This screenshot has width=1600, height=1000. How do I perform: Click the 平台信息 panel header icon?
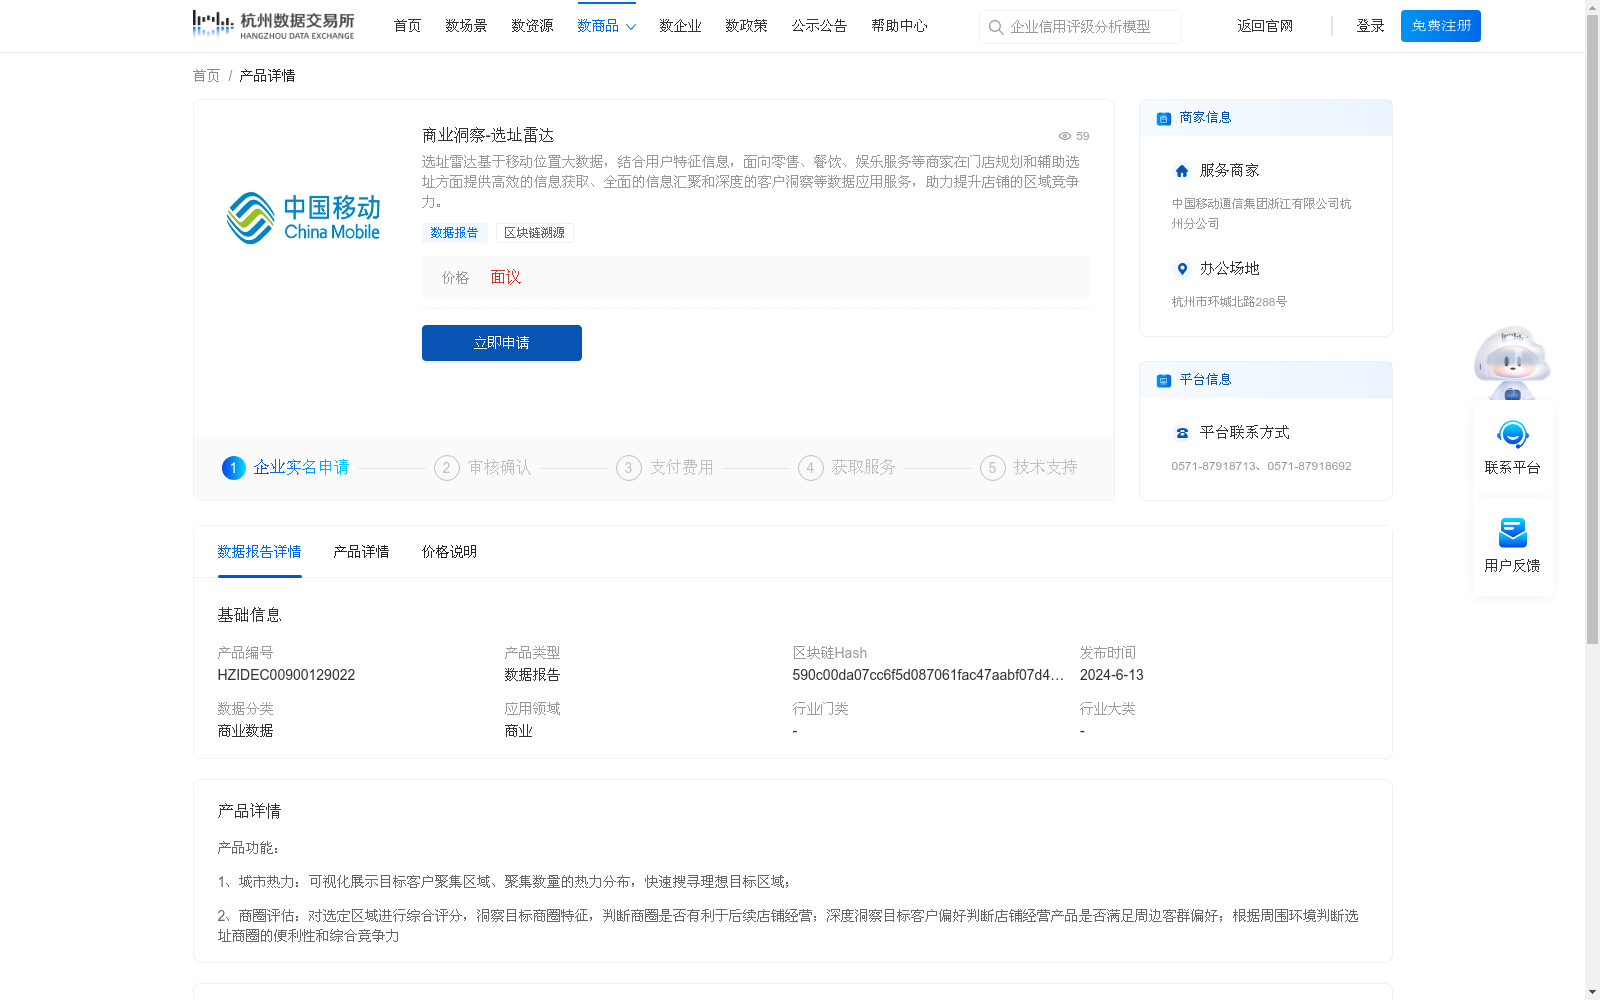tap(1164, 380)
